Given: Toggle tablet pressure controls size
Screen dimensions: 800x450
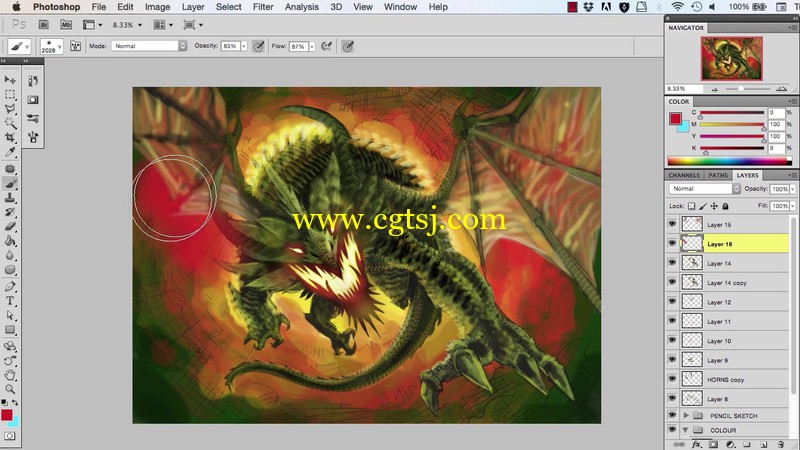Looking at the screenshot, I should (x=348, y=46).
